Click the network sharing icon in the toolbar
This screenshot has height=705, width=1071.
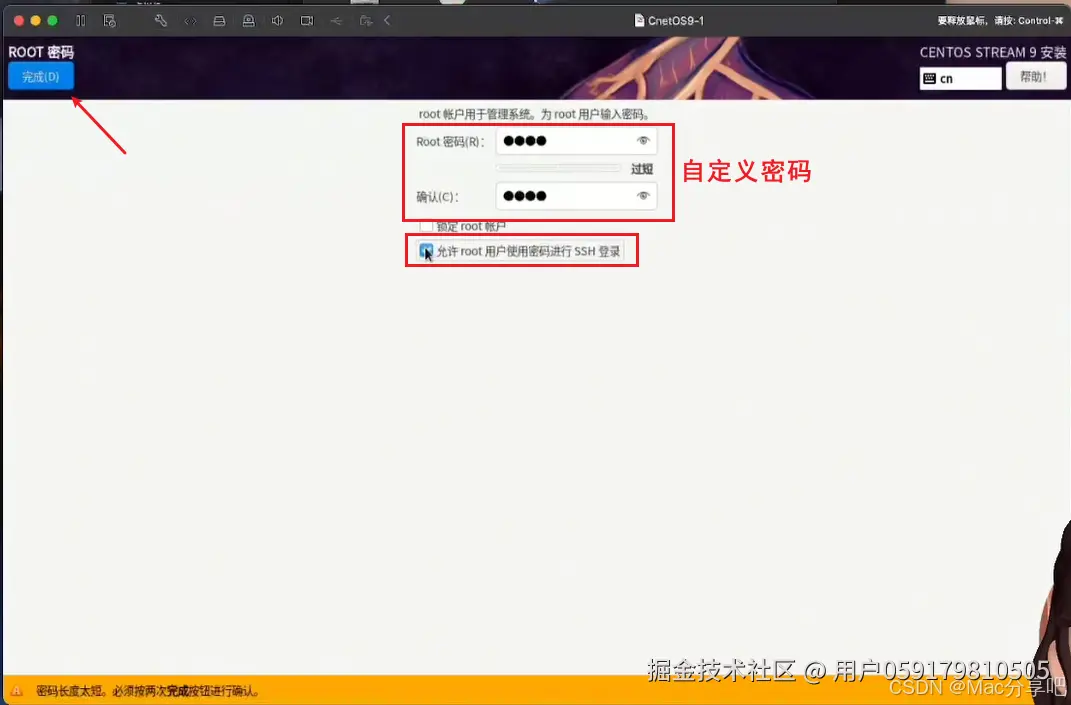click(366, 20)
